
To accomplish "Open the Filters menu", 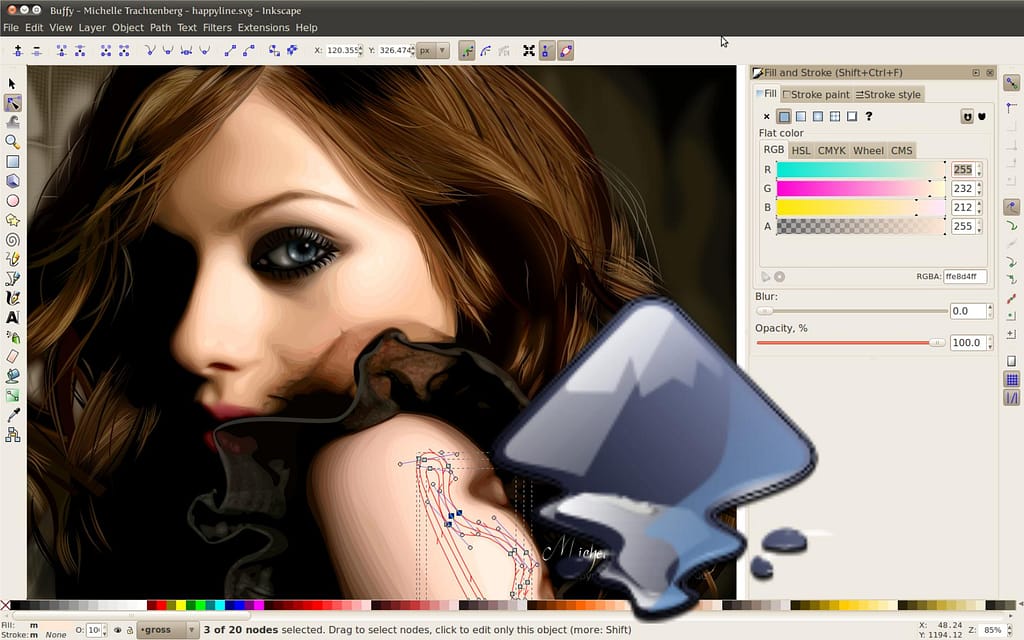I will (x=216, y=27).
